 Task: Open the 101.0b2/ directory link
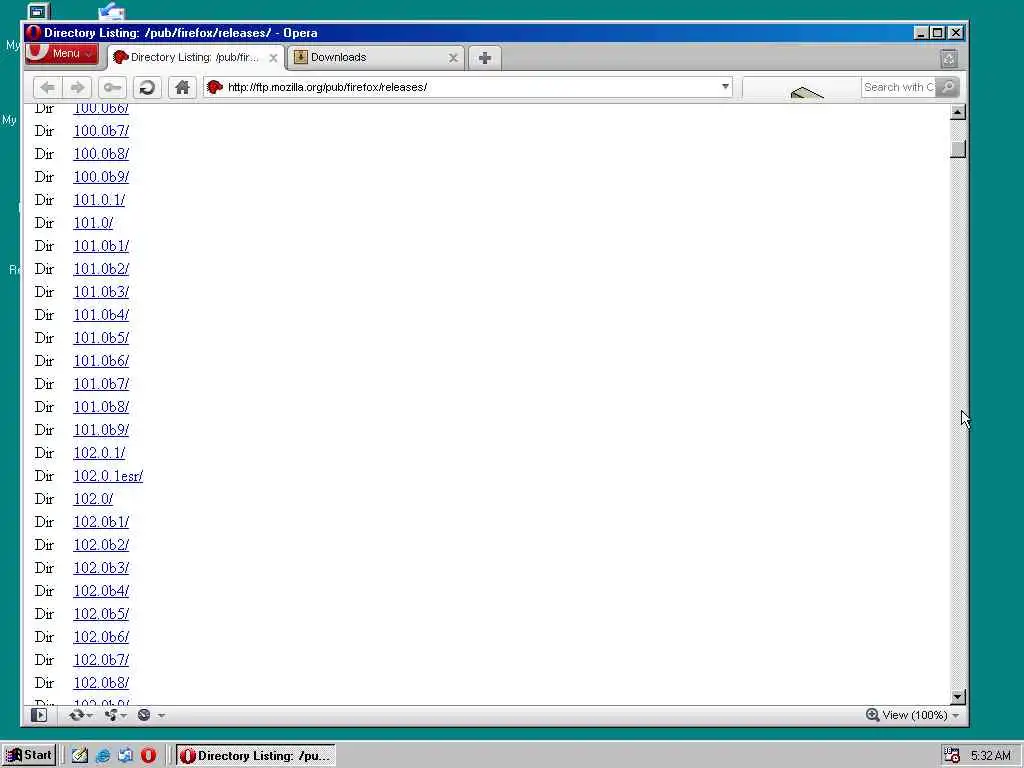[x=101, y=268]
